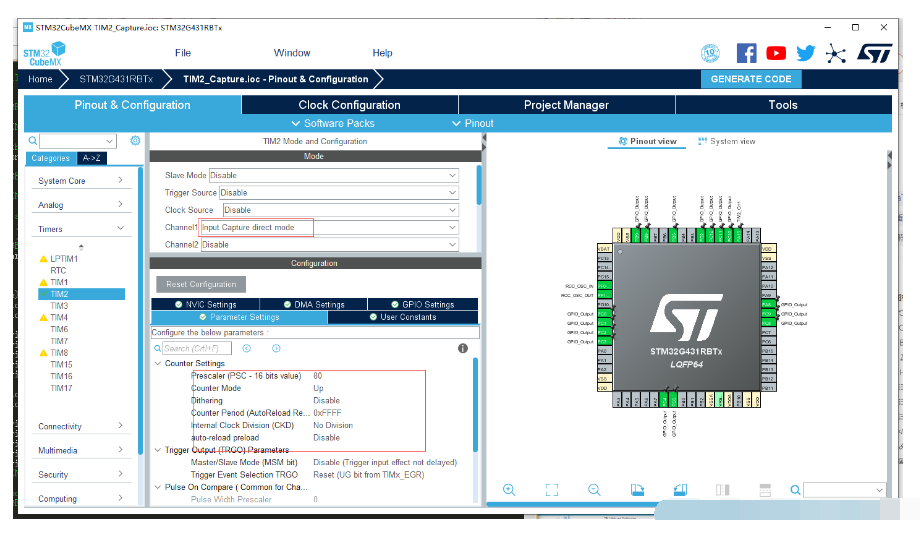This screenshot has width=921, height=543.
Task: Click the STM32CubeMX logo
Action: point(44,54)
